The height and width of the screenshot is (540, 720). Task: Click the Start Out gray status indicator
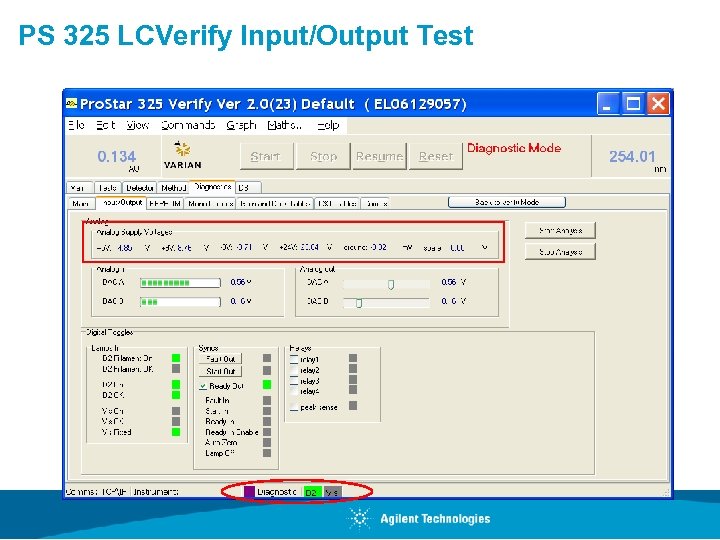pos(267,371)
